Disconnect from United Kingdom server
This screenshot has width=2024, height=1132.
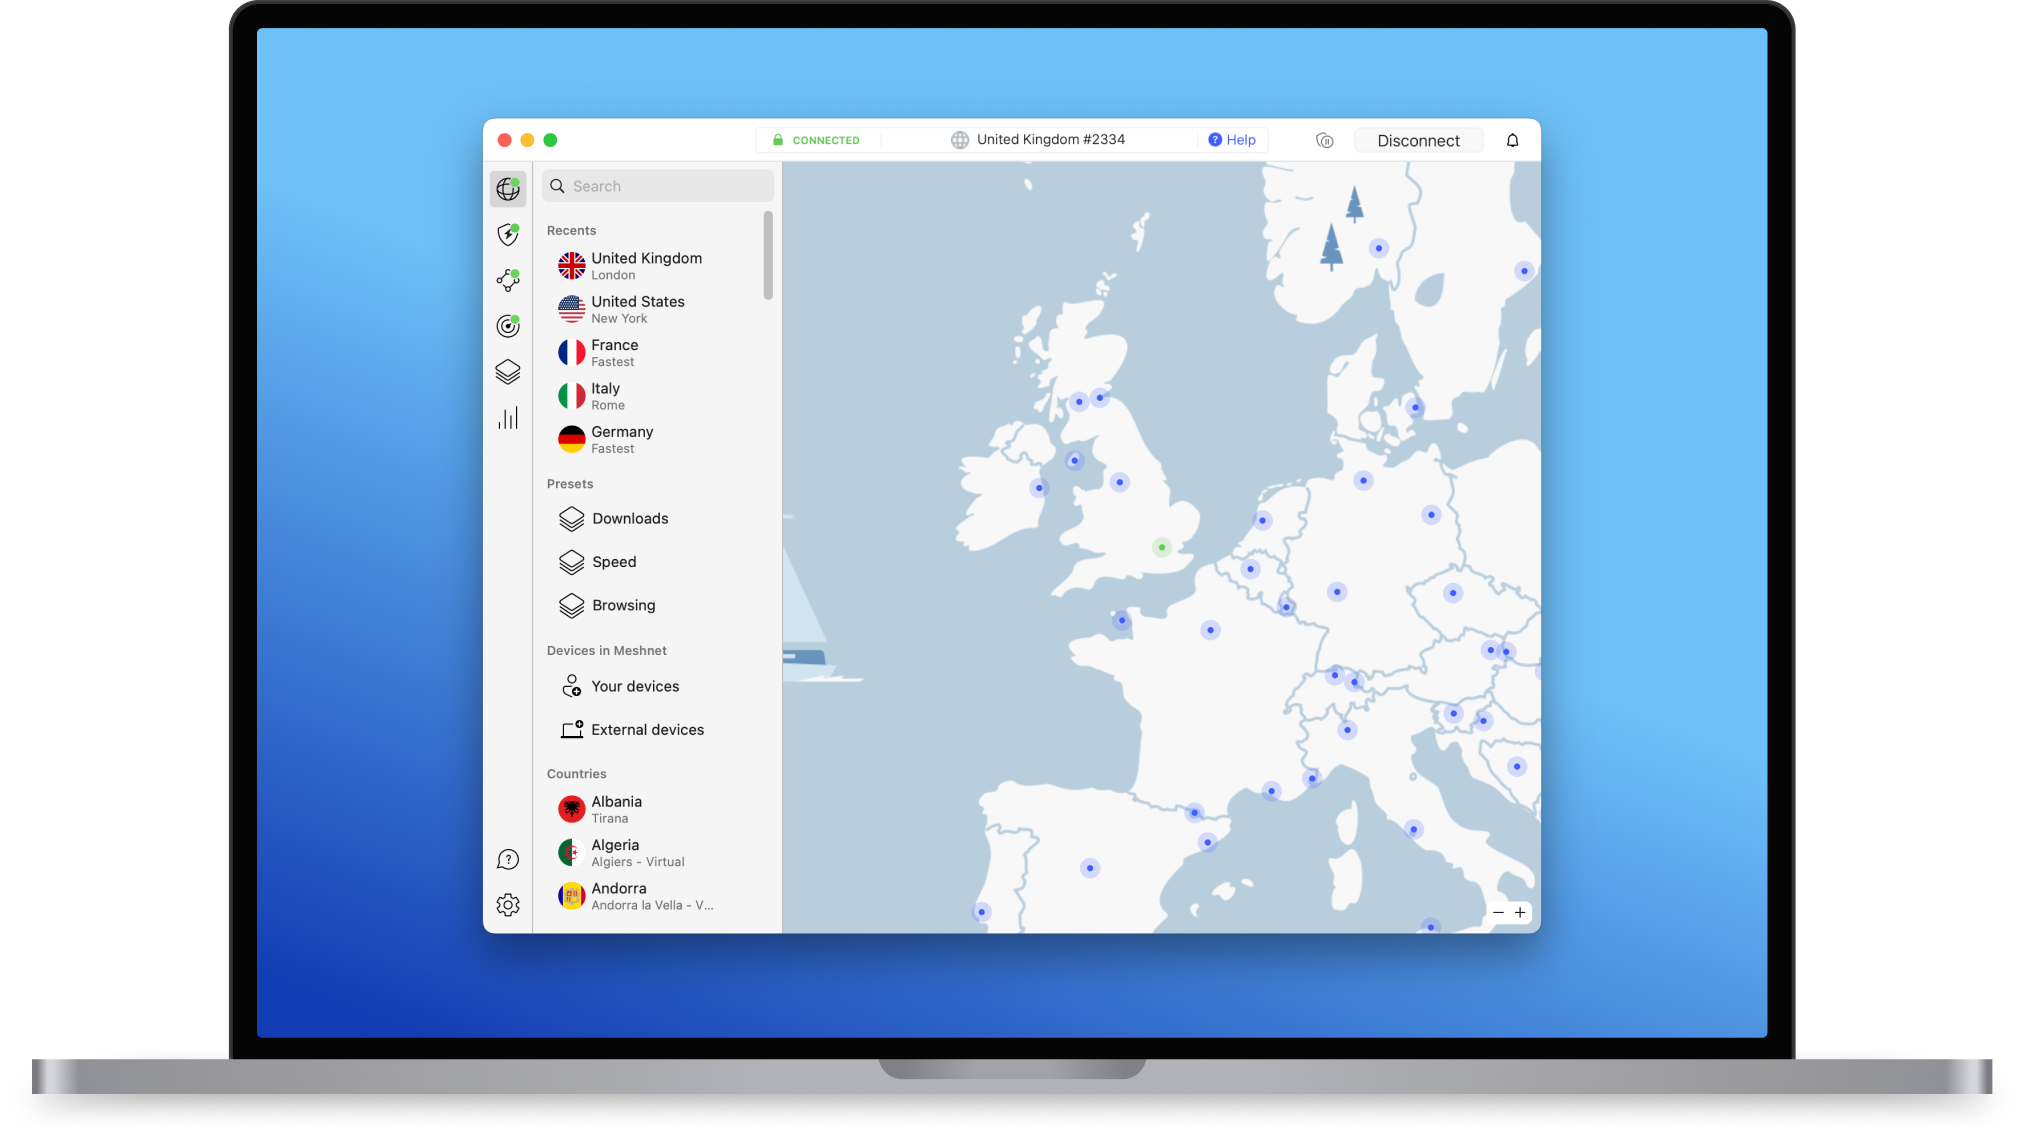click(1418, 140)
